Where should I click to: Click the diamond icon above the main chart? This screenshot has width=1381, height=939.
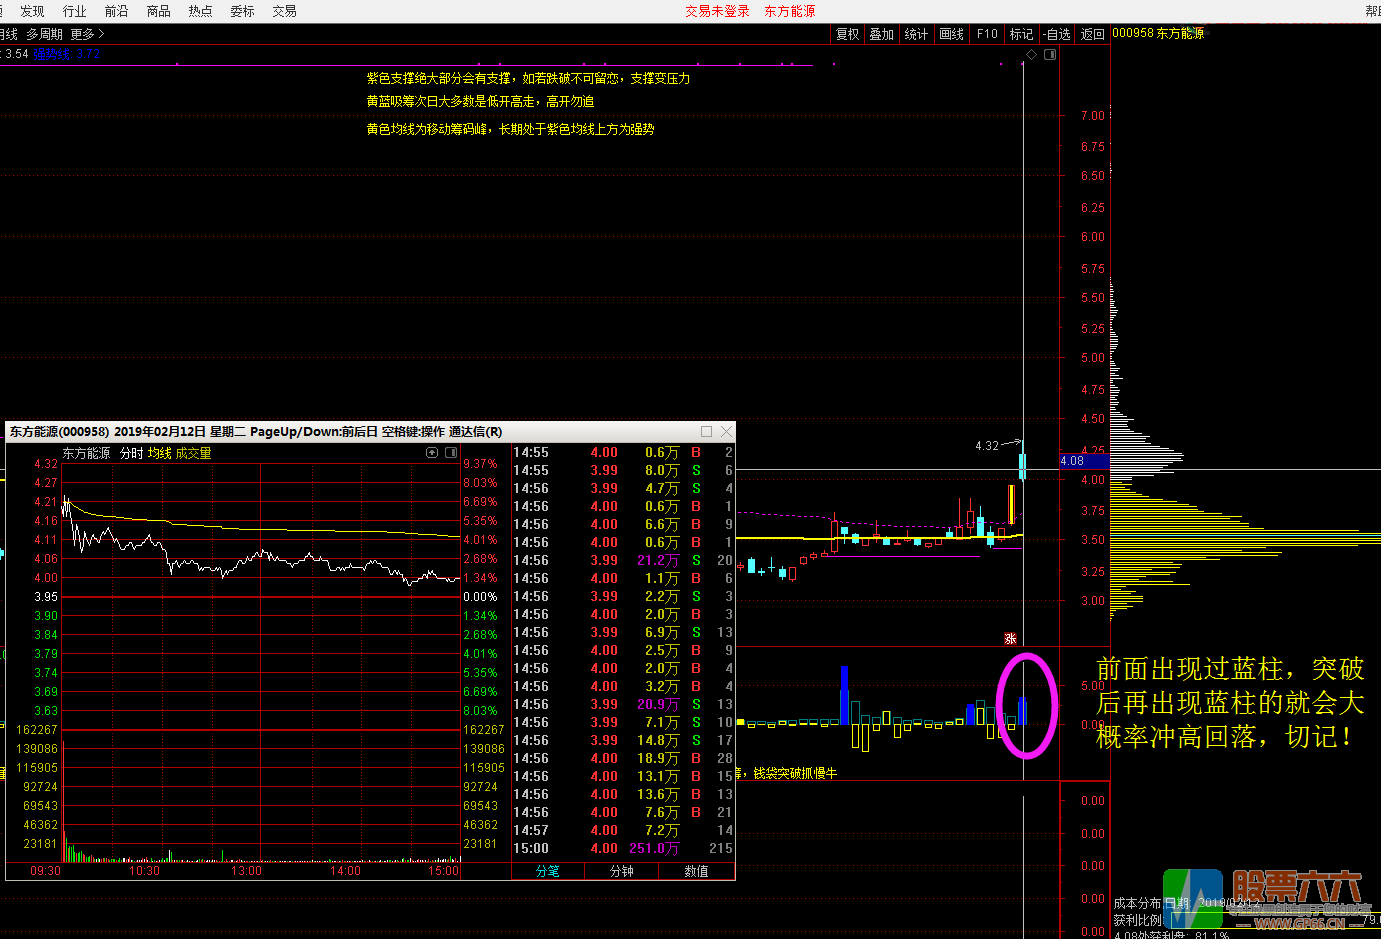[1032, 55]
